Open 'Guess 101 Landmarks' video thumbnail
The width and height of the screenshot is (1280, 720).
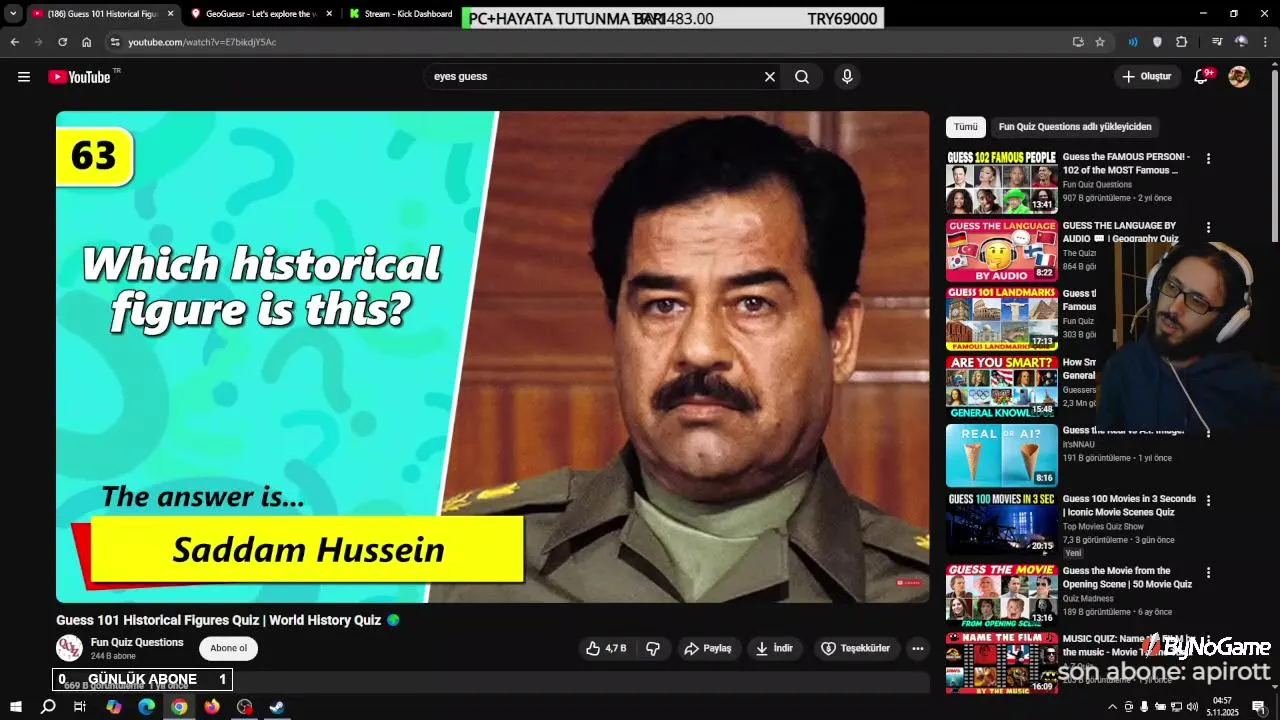point(1001,318)
